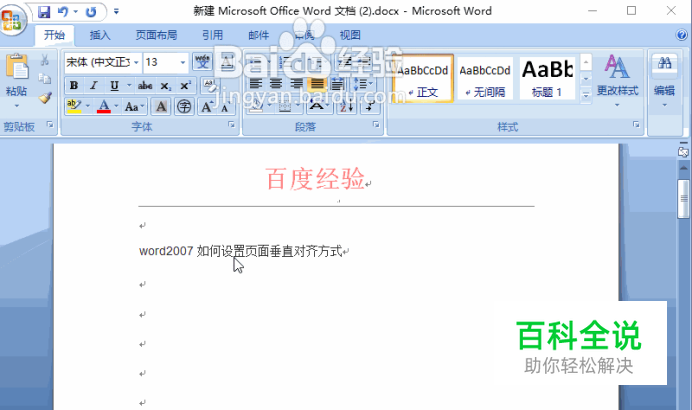
Task: Select justify alignment
Action: click(x=317, y=84)
